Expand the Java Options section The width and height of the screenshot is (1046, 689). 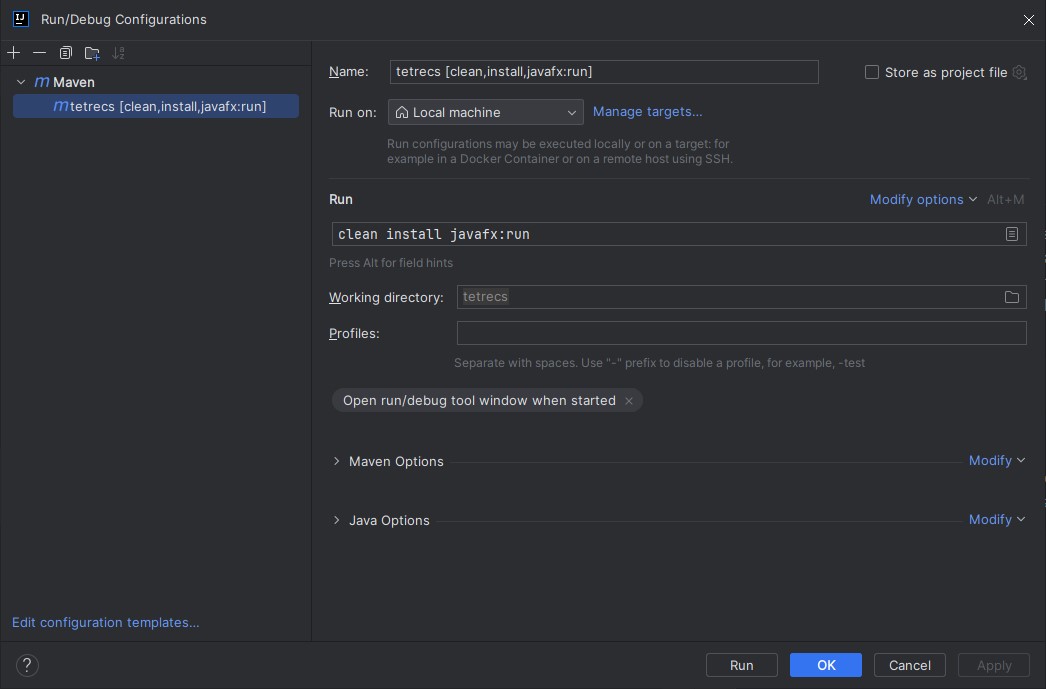pos(336,520)
